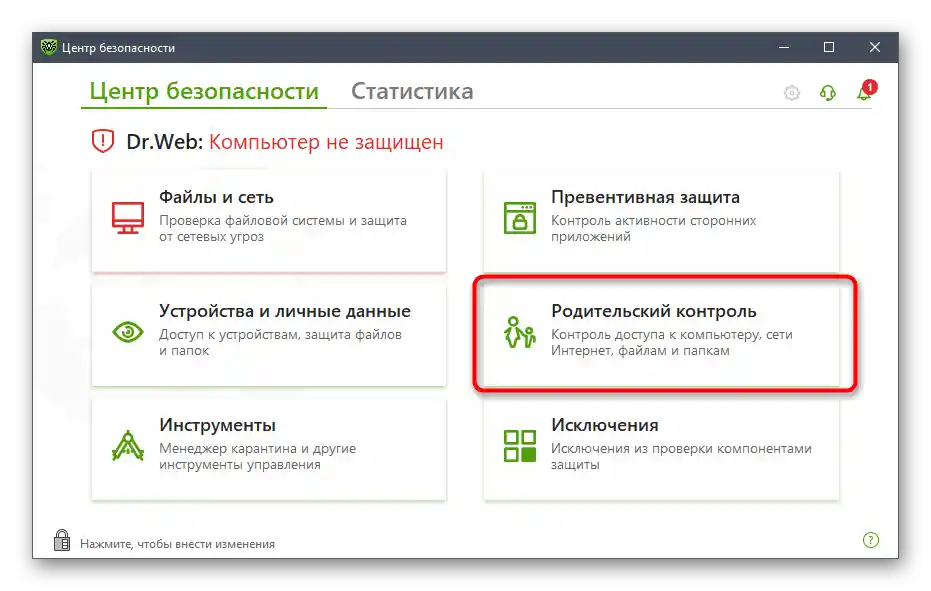Maximize the Центр безопасности window
Viewport: 931px width, 591px height.
[829, 47]
